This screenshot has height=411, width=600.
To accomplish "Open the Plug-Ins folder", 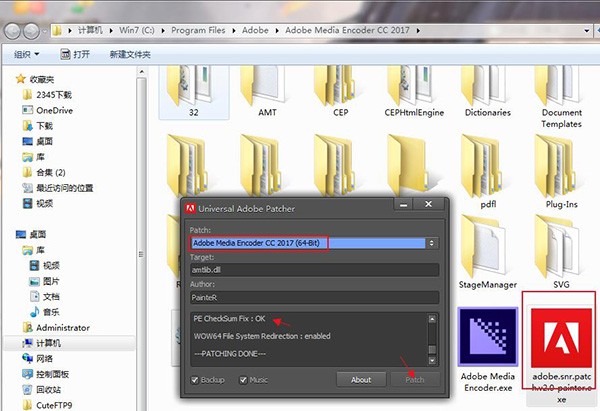I will (x=561, y=172).
